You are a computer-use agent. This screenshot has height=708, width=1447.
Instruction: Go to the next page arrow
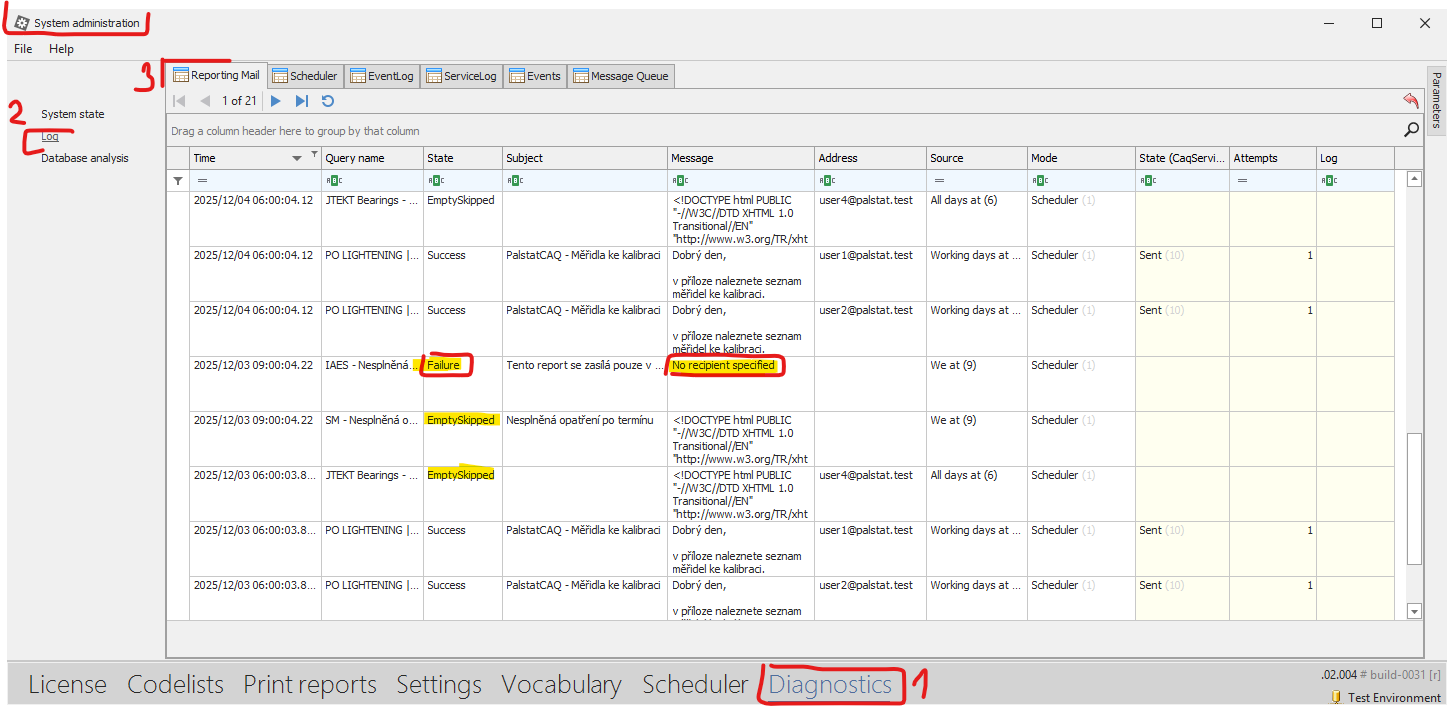[x=276, y=101]
